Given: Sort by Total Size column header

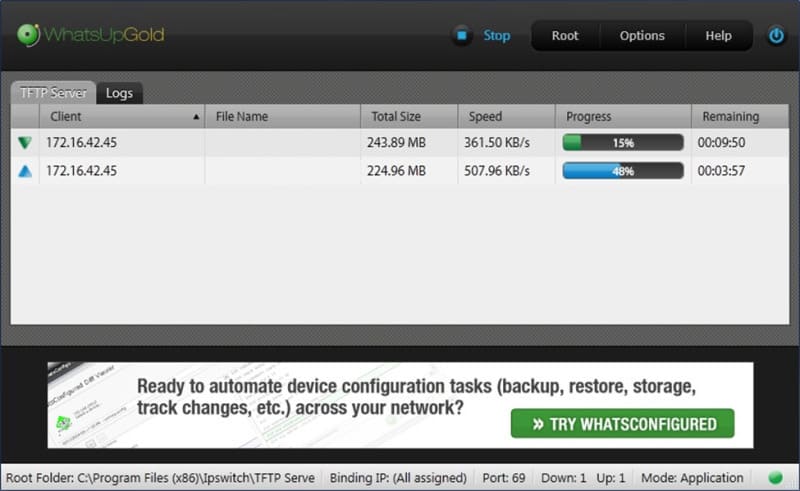Looking at the screenshot, I should click(x=409, y=117).
